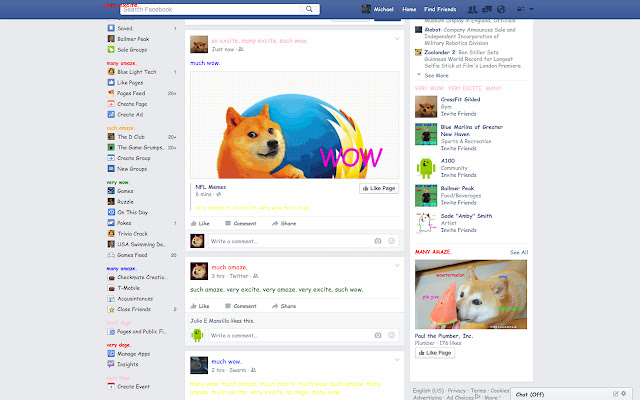Like the doge Firefox post
This screenshot has width=640, height=400.
pyautogui.click(x=200, y=223)
